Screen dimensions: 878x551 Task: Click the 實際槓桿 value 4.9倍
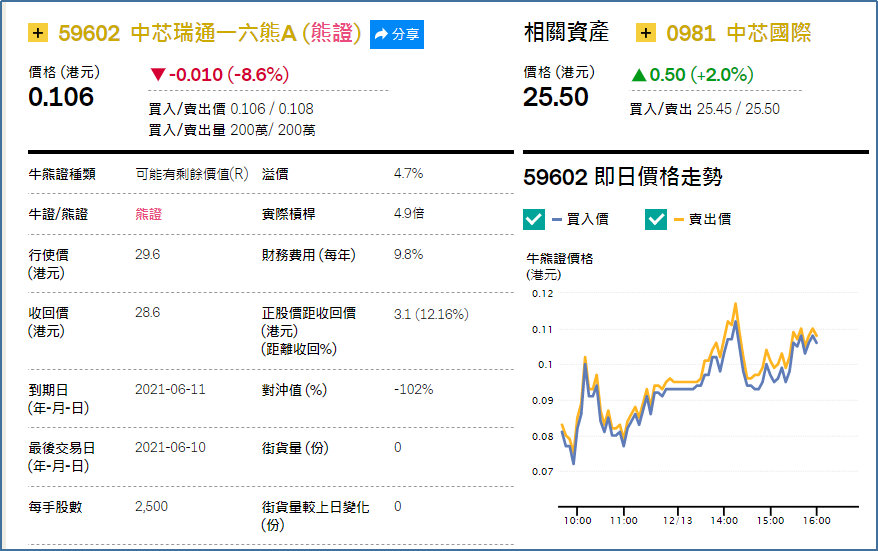coord(409,213)
